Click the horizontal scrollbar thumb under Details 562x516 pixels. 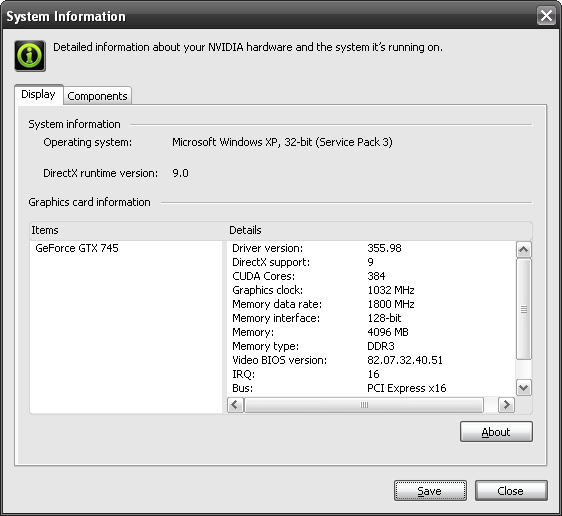pyautogui.click(x=364, y=405)
